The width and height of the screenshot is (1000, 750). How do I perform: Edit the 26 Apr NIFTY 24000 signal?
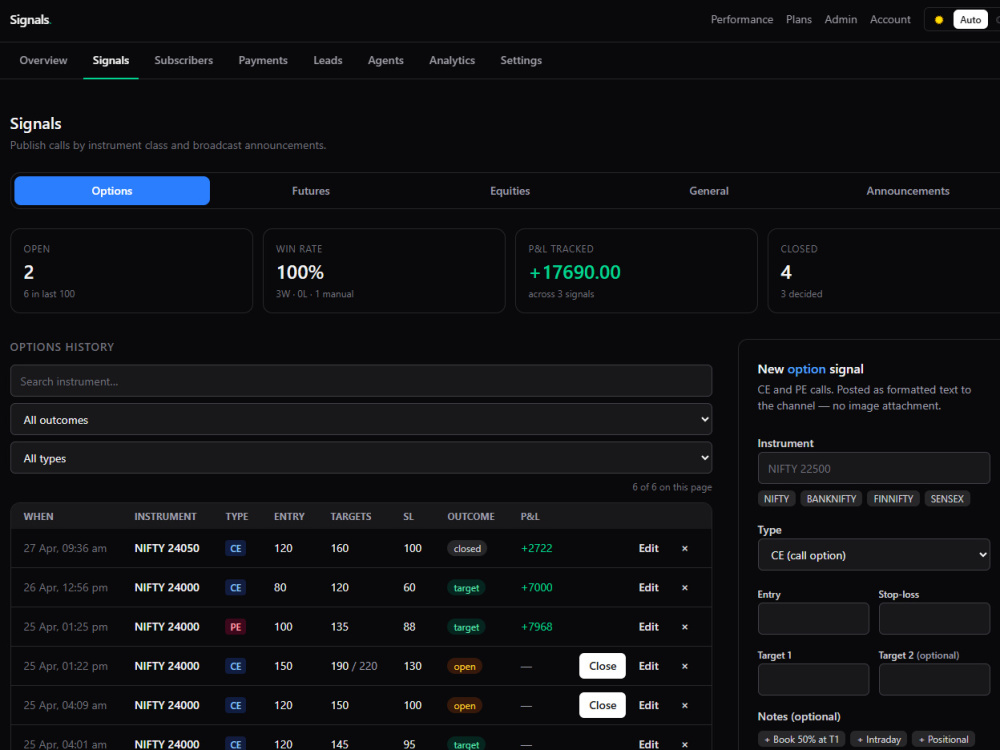coord(649,587)
